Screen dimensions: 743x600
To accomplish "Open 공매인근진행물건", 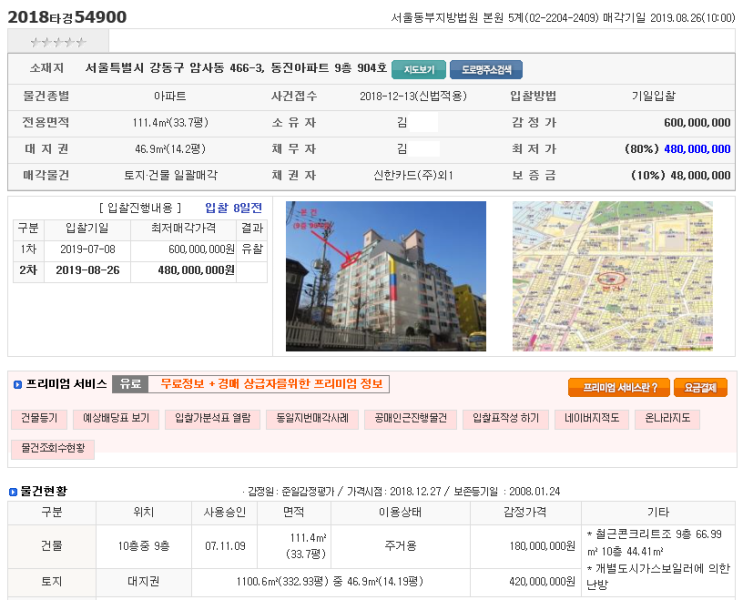I will [x=410, y=419].
